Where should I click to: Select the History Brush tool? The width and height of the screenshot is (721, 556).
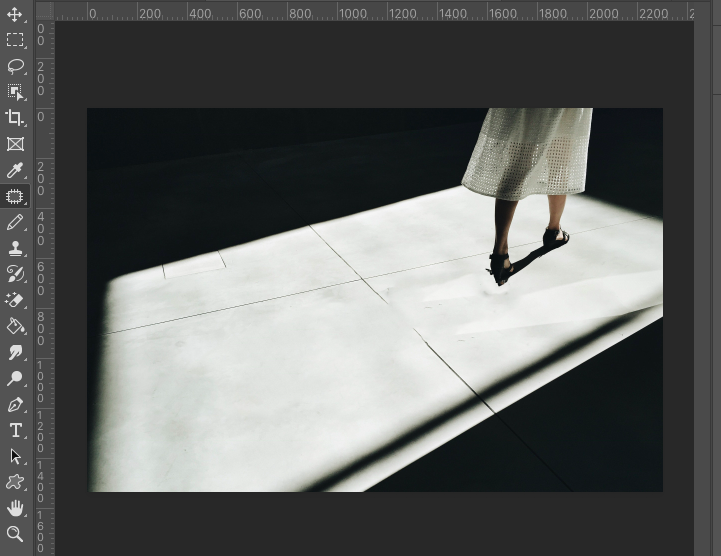(x=15, y=274)
